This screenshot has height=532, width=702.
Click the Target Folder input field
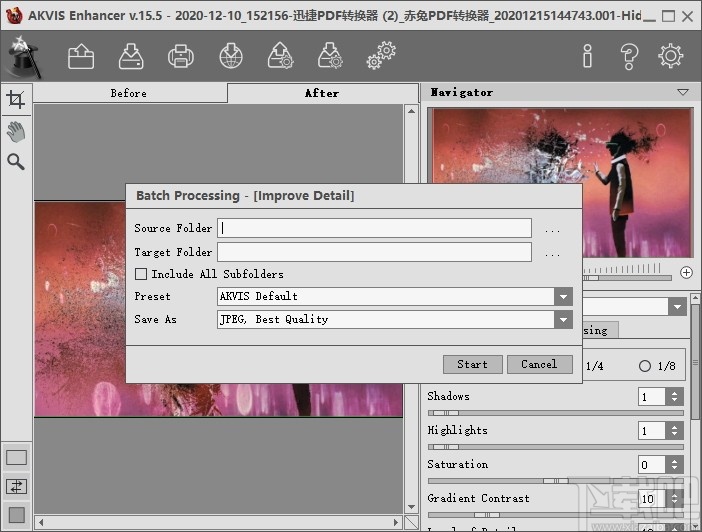[374, 252]
